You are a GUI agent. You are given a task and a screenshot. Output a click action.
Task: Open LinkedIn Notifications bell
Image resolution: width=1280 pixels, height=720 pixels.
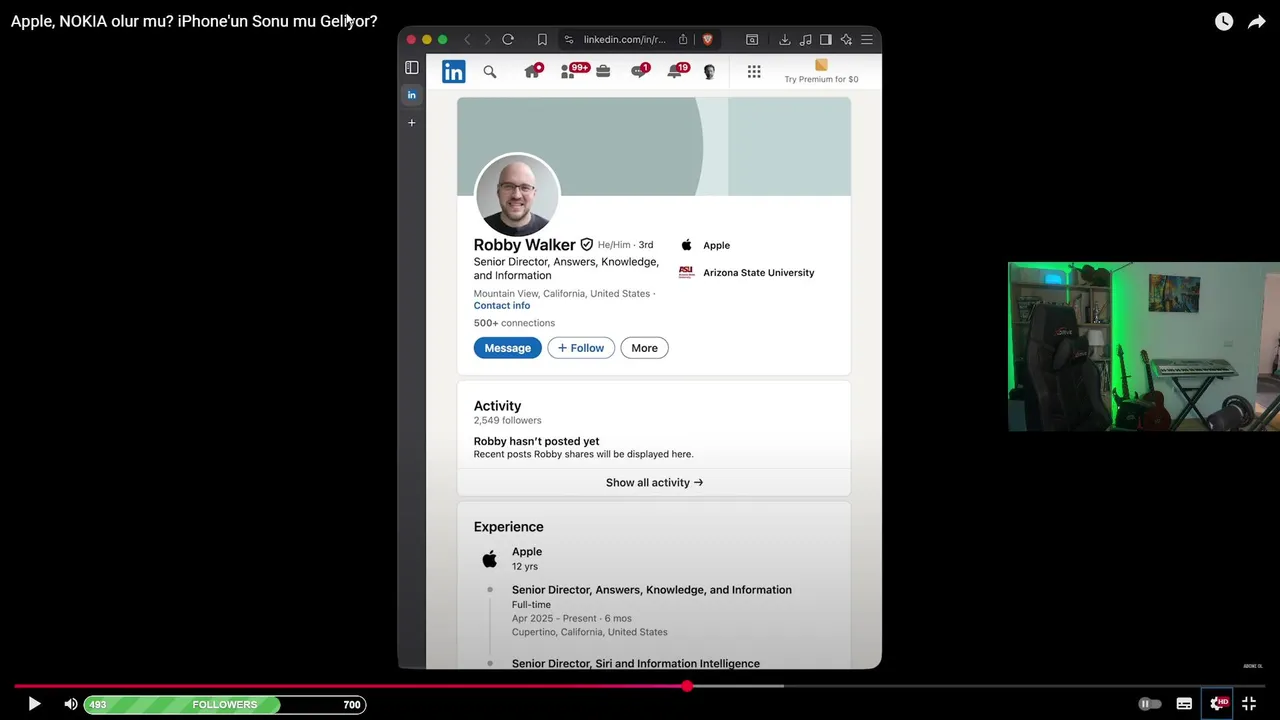(x=677, y=71)
